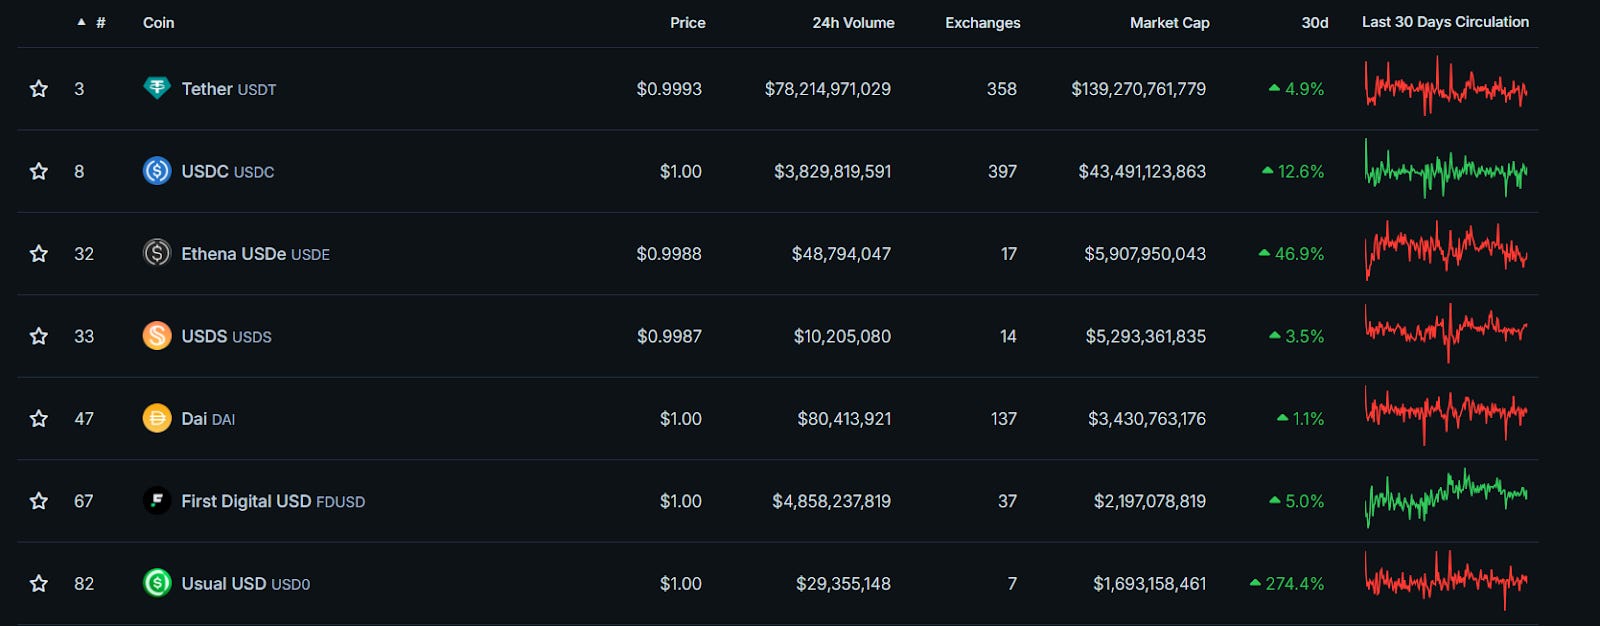Click First Digital USD's green circulation chart
Viewport: 1600px width, 626px height.
1445,501
